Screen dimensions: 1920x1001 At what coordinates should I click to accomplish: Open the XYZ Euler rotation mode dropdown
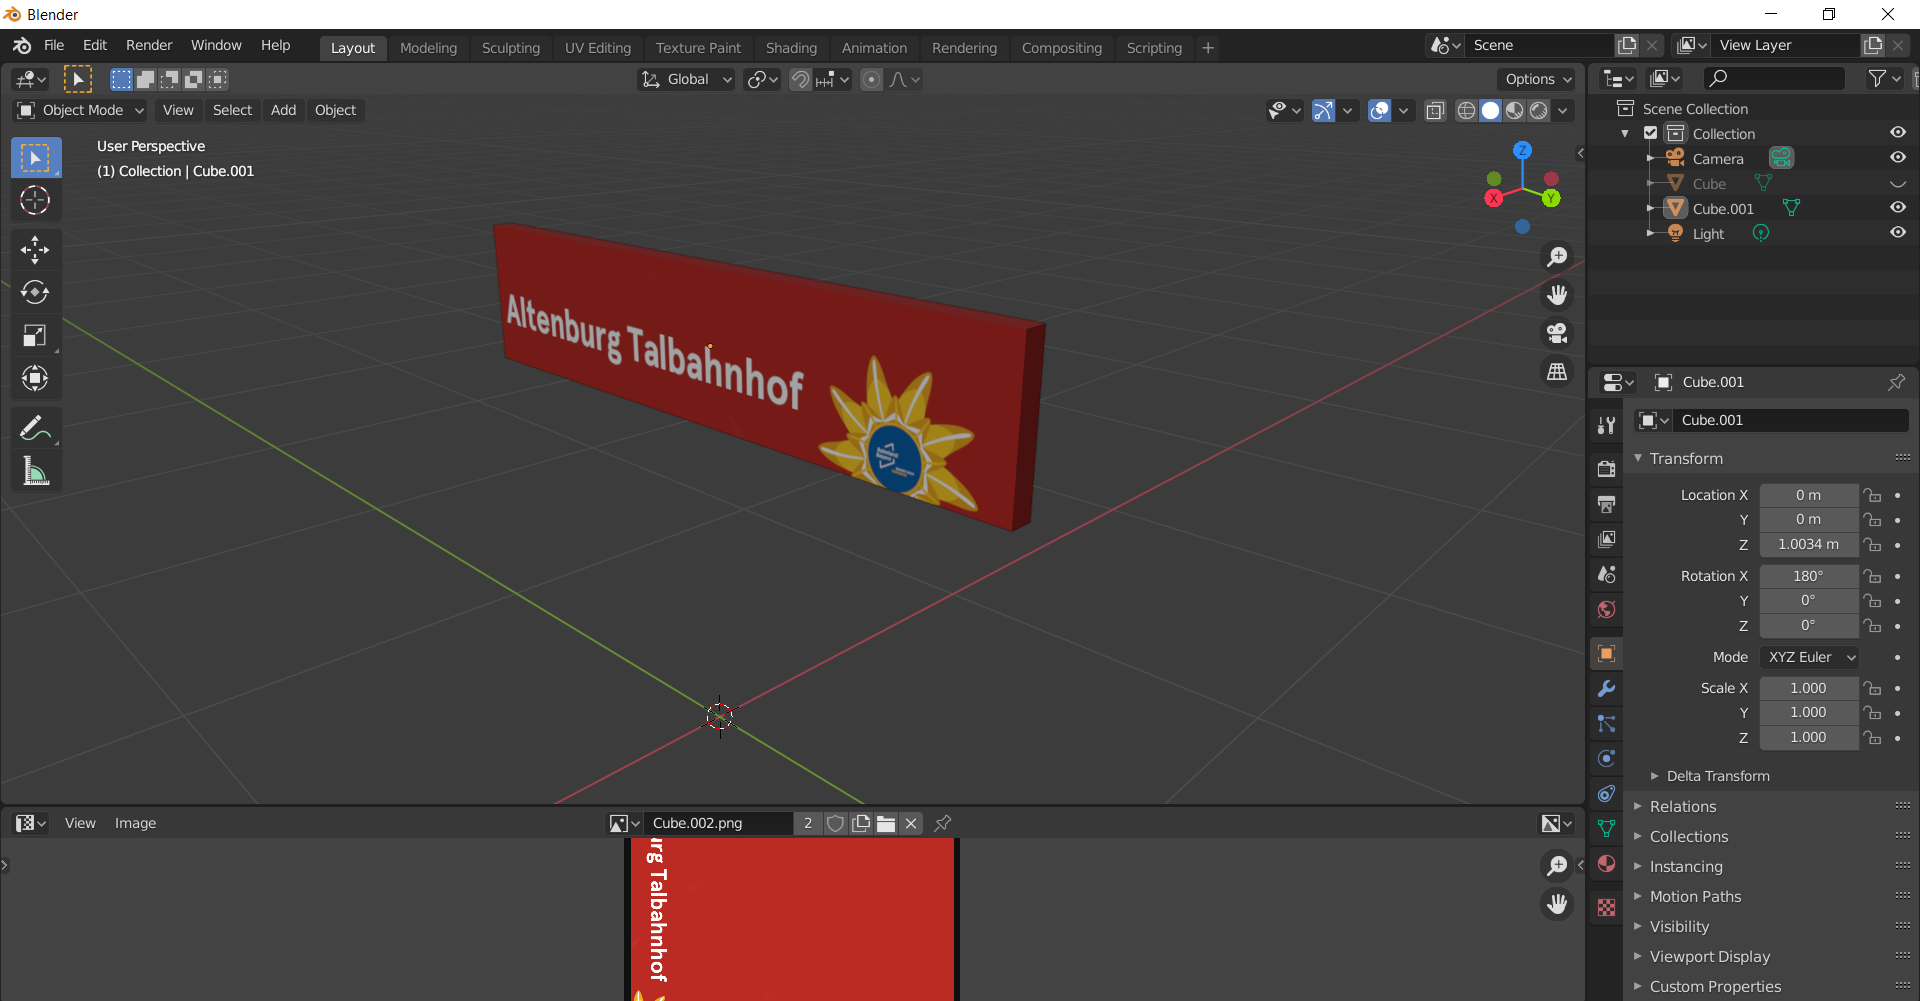point(1809,657)
